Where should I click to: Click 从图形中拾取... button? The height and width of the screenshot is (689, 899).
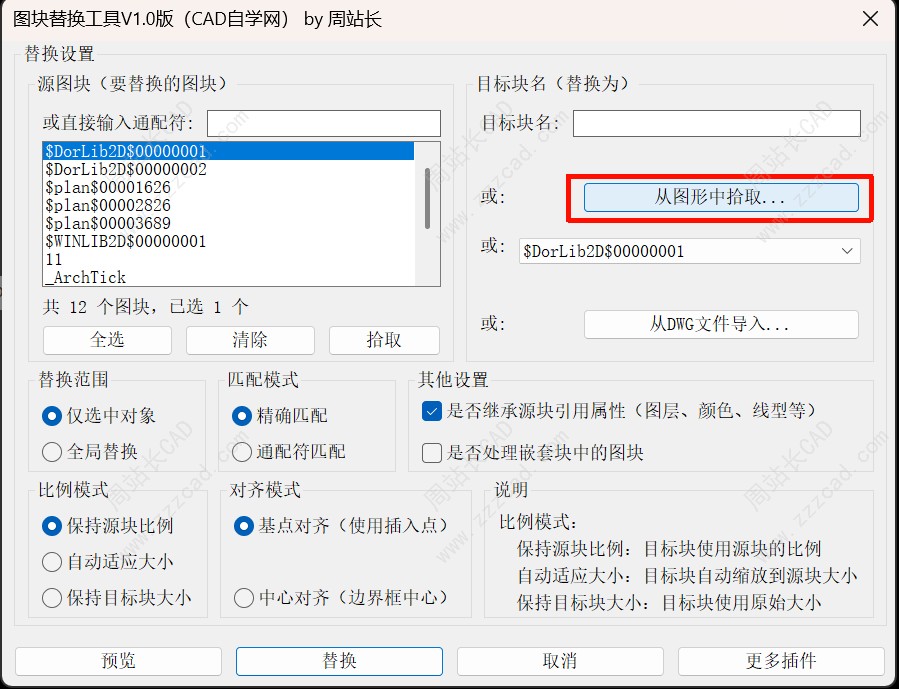(x=721, y=197)
